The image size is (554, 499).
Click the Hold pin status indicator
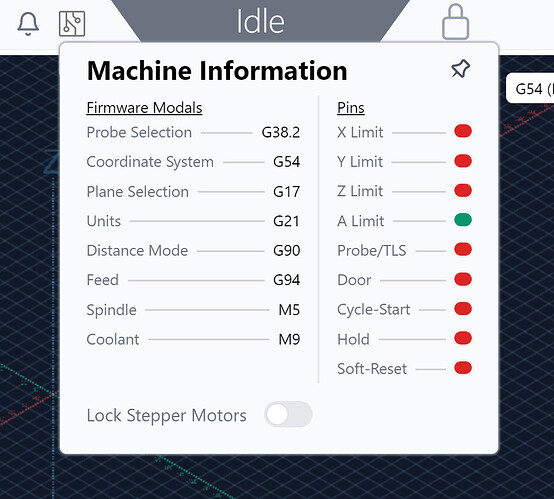pyautogui.click(x=463, y=338)
